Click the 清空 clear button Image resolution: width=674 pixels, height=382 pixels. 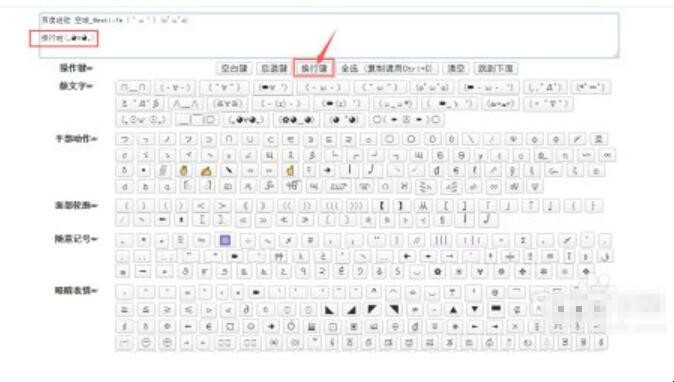[x=456, y=68]
